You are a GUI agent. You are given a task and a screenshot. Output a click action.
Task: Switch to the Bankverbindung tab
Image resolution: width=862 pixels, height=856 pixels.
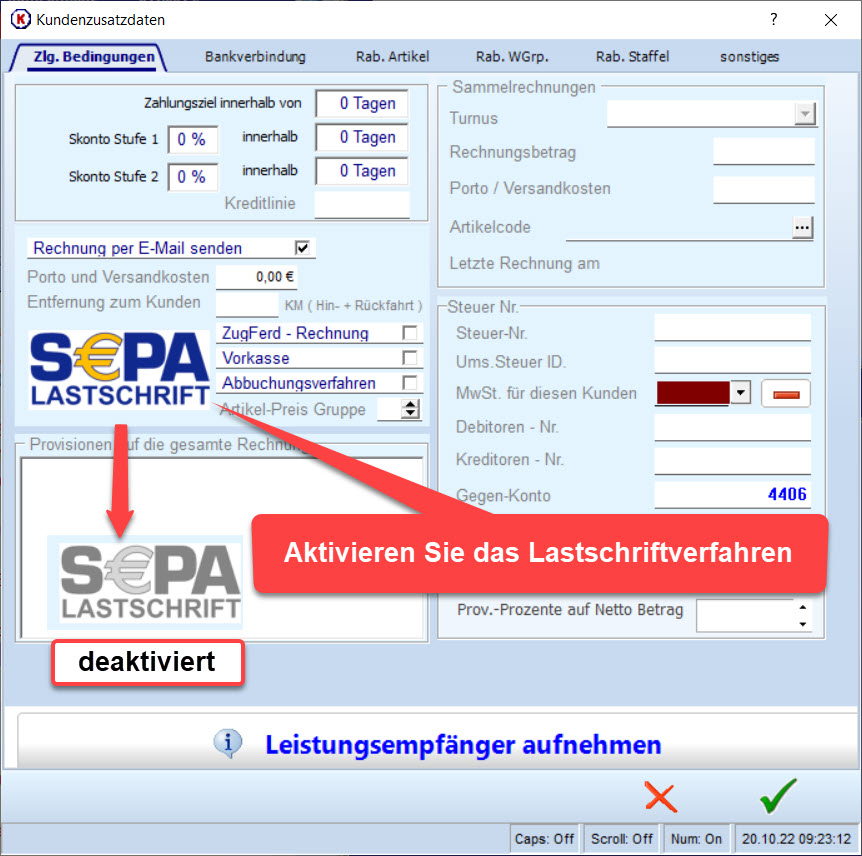tap(255, 57)
